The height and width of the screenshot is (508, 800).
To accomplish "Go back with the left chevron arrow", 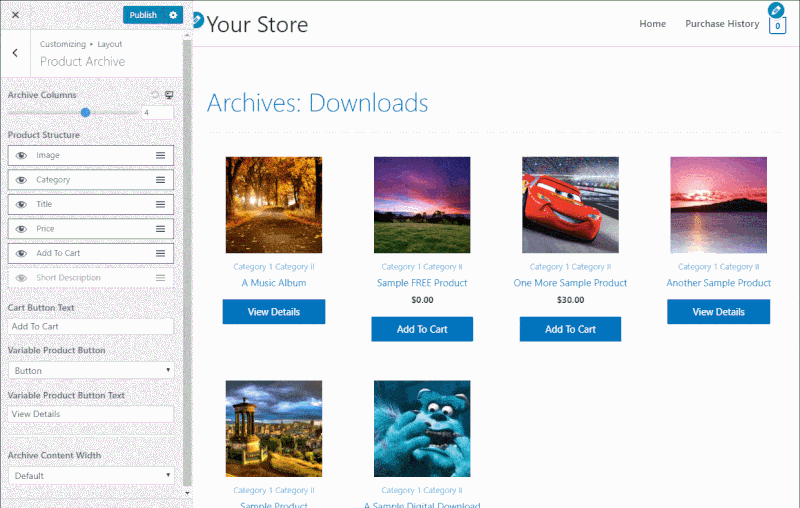I will (15, 53).
